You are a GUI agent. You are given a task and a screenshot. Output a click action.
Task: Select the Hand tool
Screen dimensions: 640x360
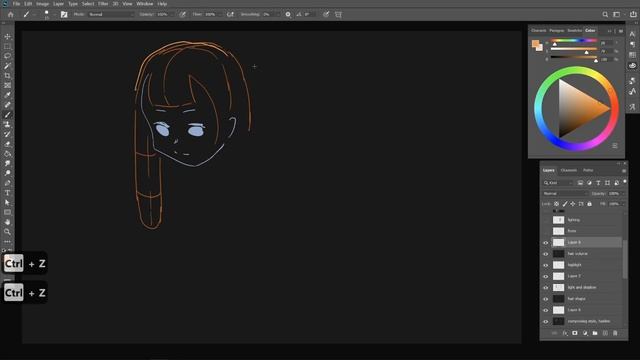pos(7,222)
